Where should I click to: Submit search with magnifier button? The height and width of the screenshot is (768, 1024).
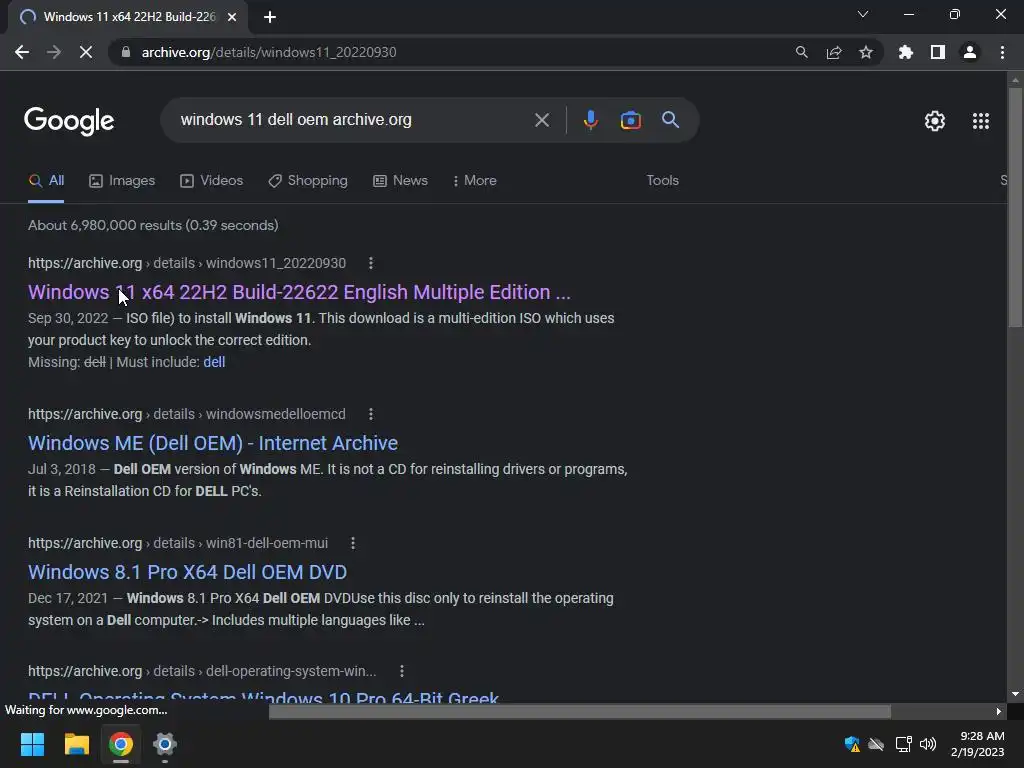[x=670, y=120]
